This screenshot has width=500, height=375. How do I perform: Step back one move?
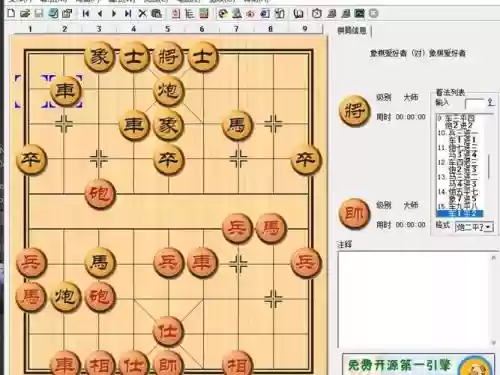tap(100, 13)
